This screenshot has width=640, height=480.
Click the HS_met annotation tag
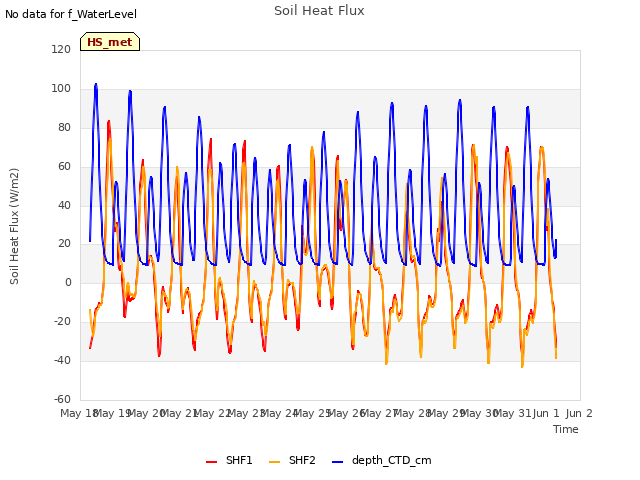coord(110,42)
